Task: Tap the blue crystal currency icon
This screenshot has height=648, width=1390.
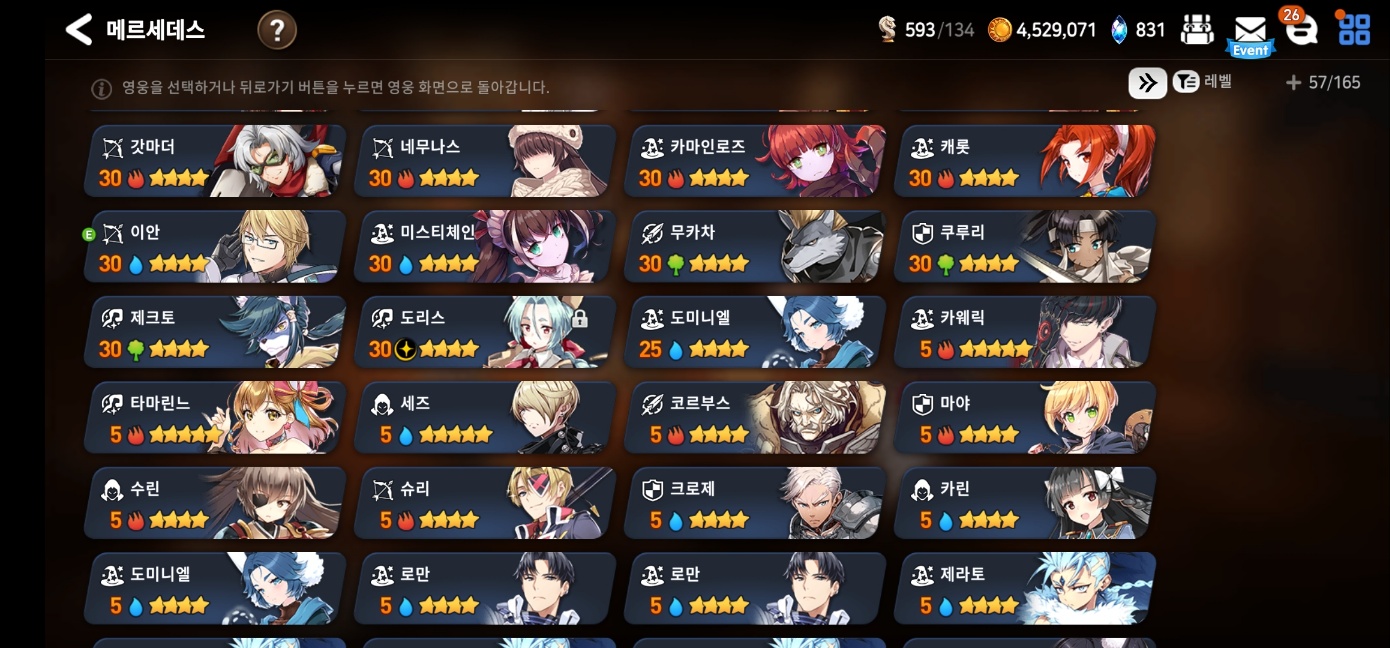Action: pos(1119,30)
